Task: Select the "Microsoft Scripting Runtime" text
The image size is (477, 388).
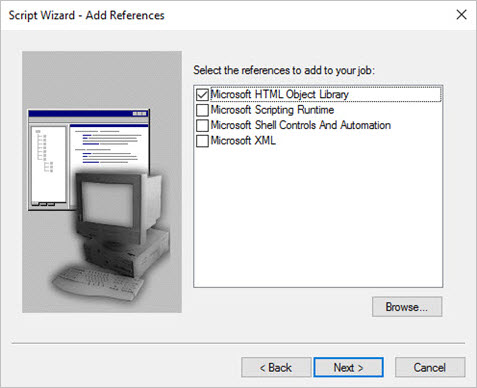Action: pyautogui.click(x=272, y=110)
